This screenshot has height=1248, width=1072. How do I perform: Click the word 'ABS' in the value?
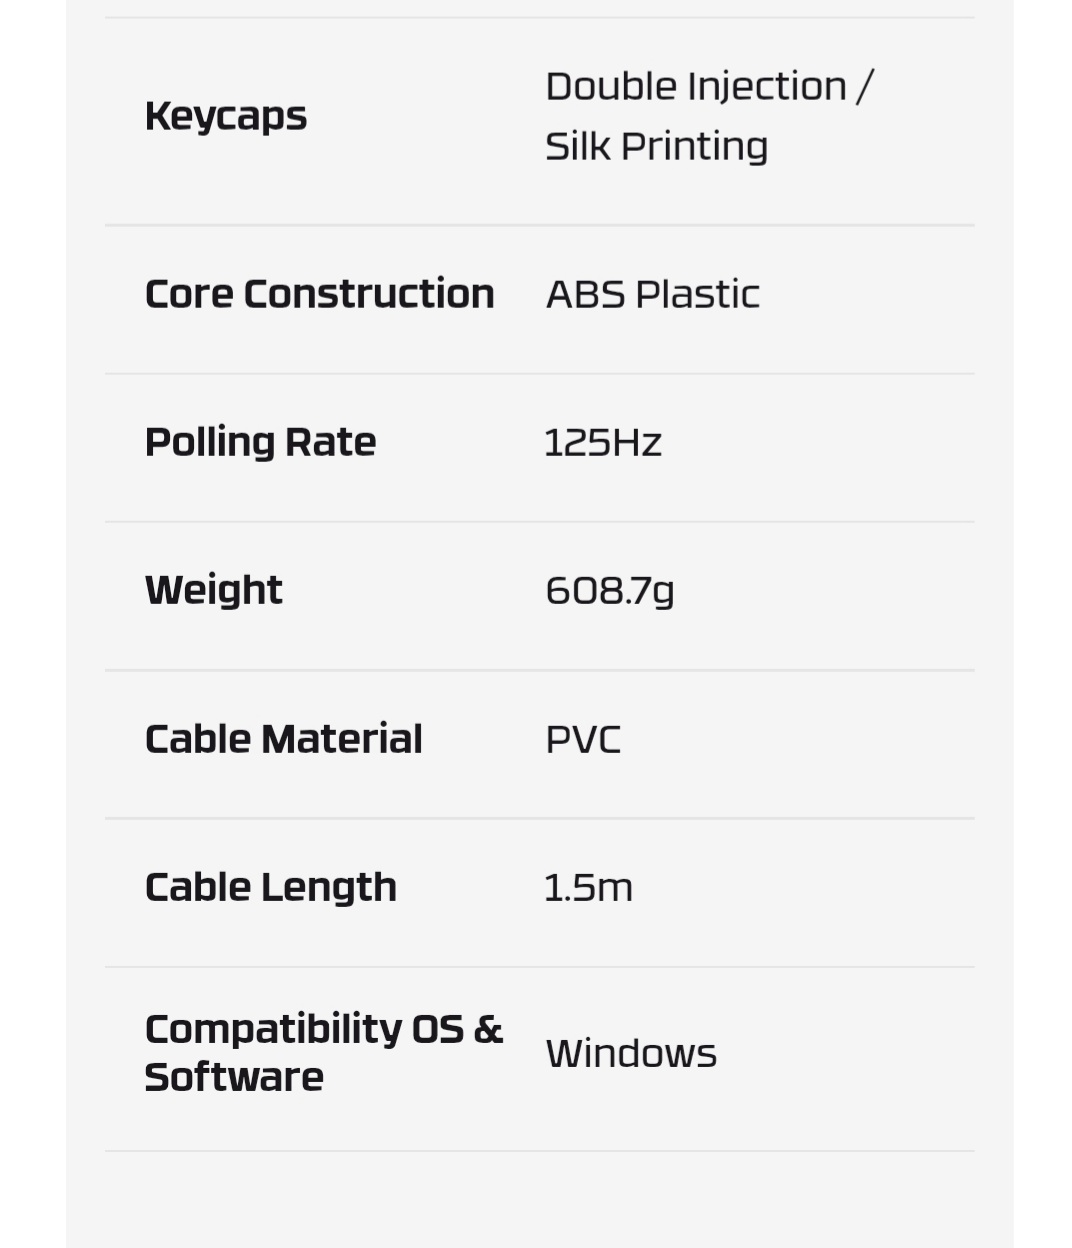(x=585, y=295)
